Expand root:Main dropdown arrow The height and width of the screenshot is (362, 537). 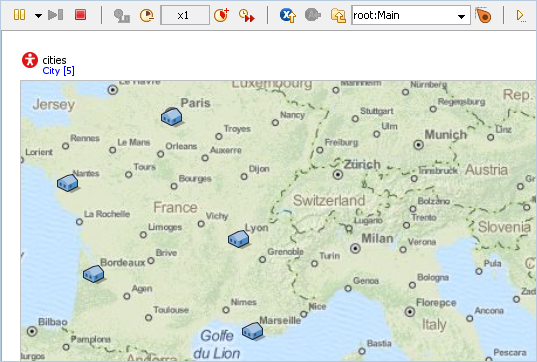(x=461, y=16)
